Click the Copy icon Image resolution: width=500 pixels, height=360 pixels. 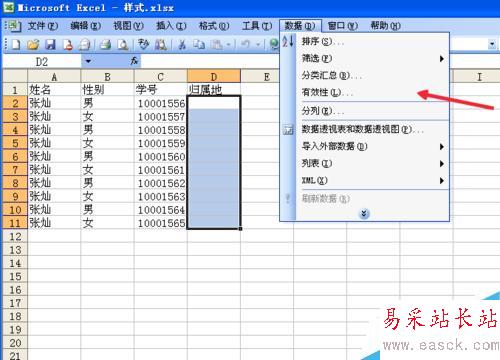point(199,44)
